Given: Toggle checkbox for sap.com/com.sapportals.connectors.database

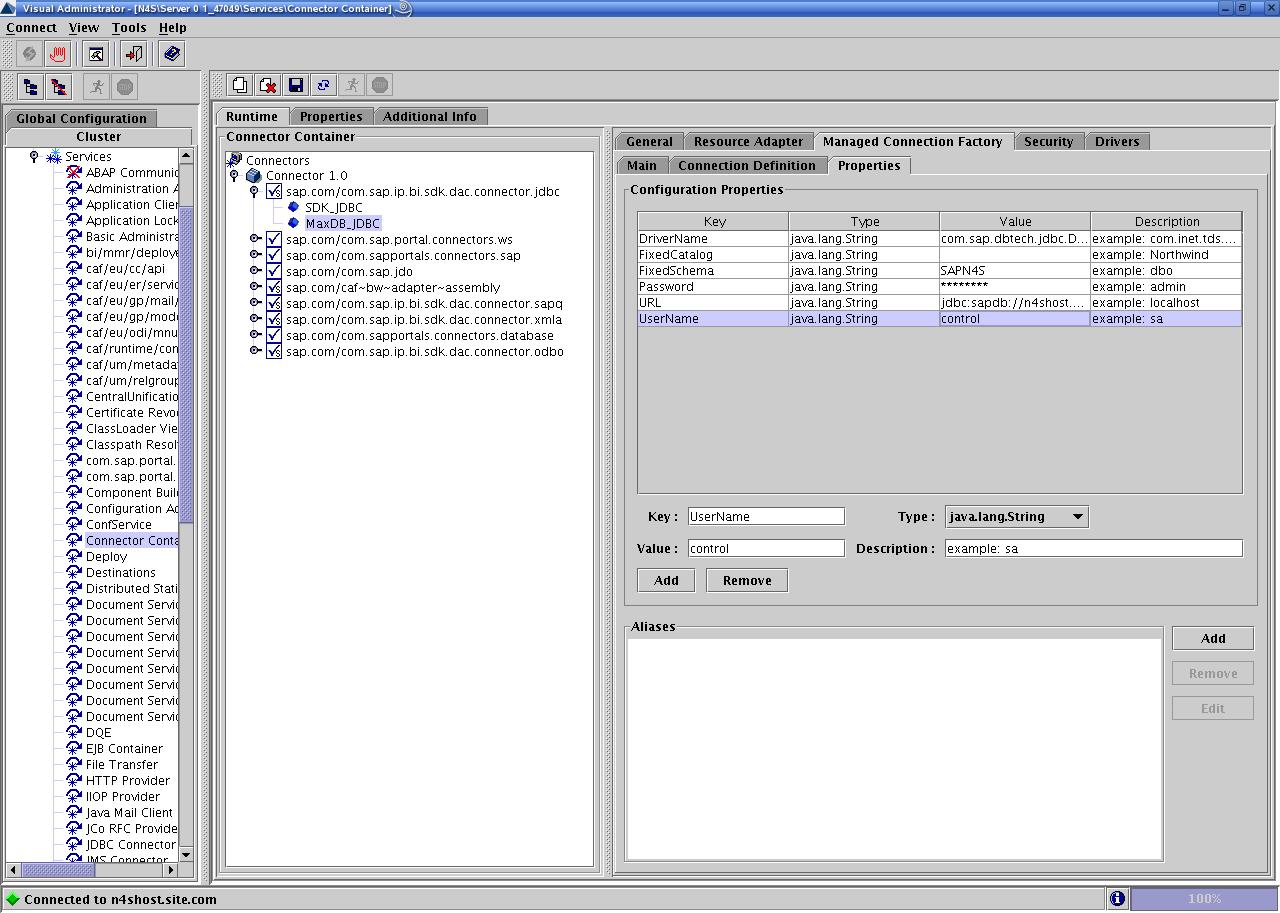Looking at the screenshot, I should (x=274, y=335).
